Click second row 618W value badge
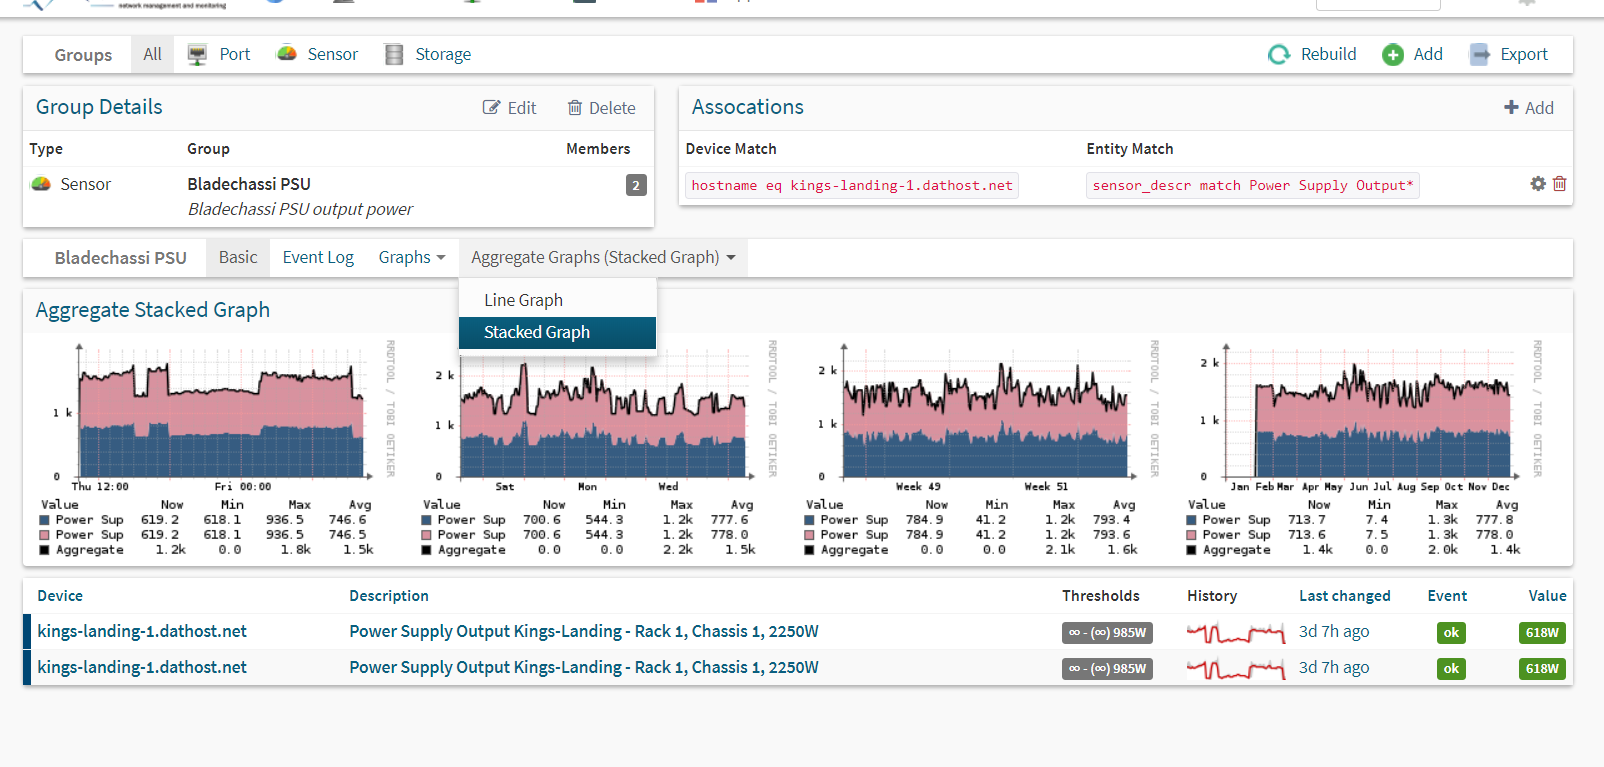The height and width of the screenshot is (767, 1604). coord(1542,668)
